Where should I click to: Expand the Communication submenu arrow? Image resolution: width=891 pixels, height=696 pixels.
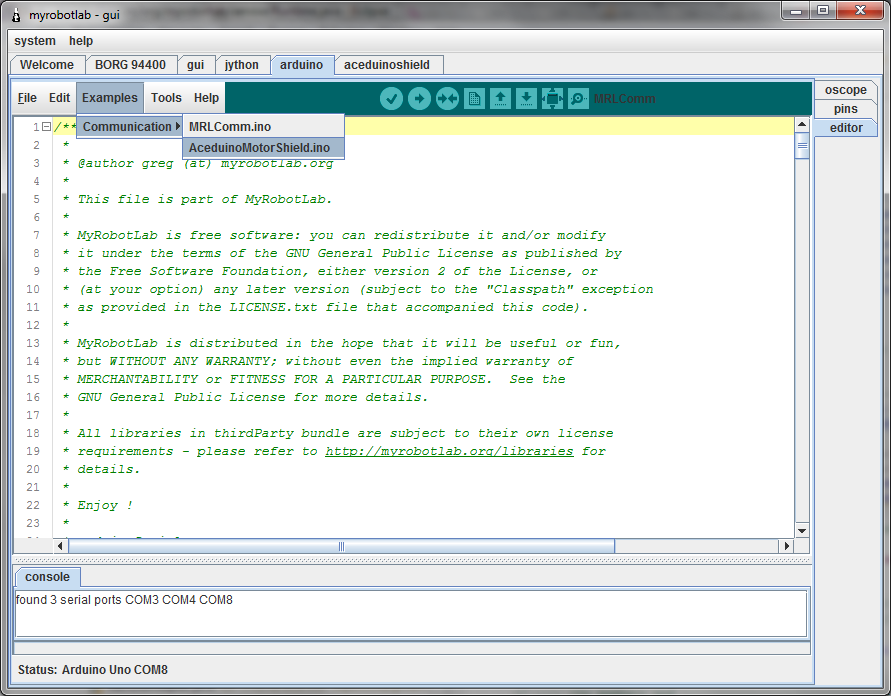[178, 126]
